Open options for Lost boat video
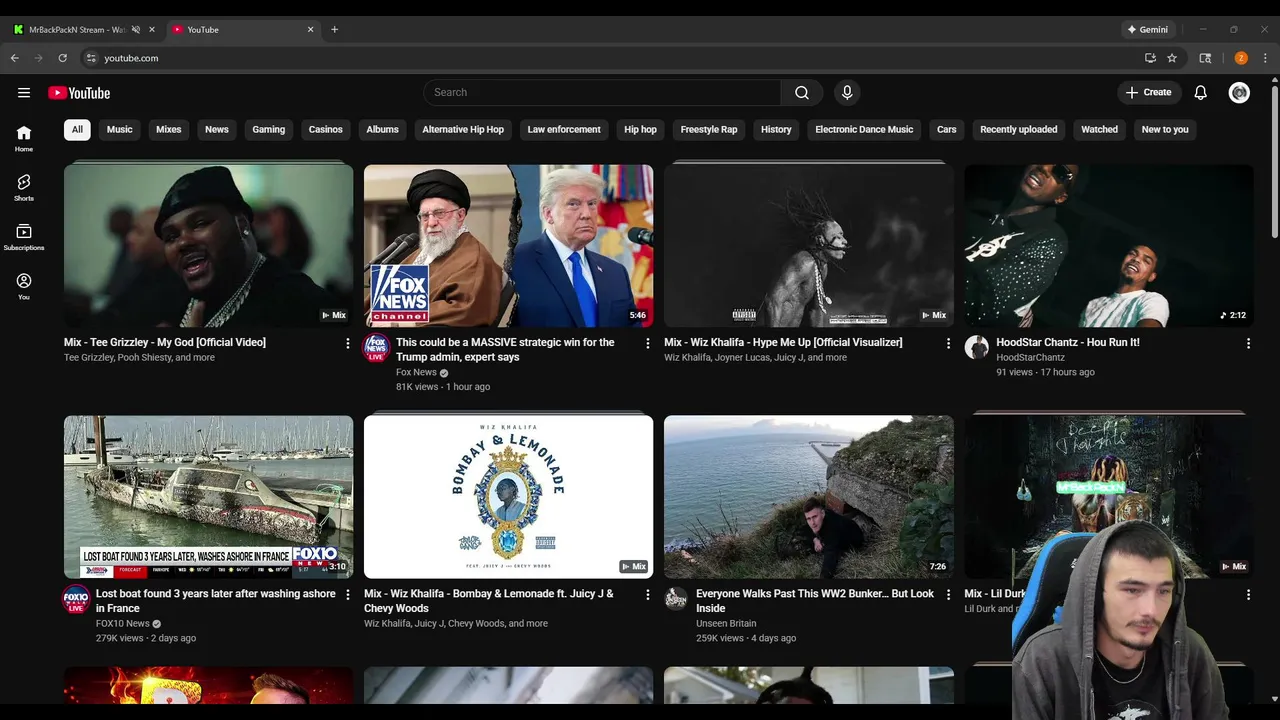Screen dimensions: 1280x720 coord(348,594)
